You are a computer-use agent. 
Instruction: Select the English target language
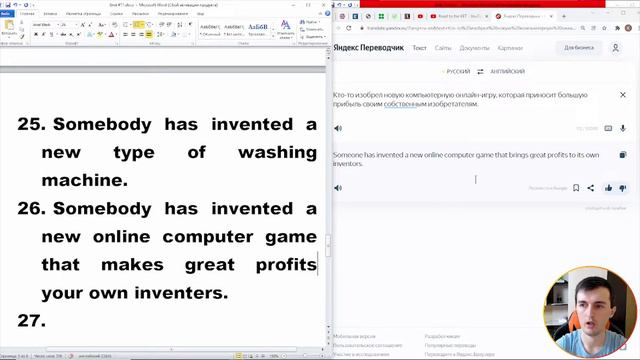(507, 71)
